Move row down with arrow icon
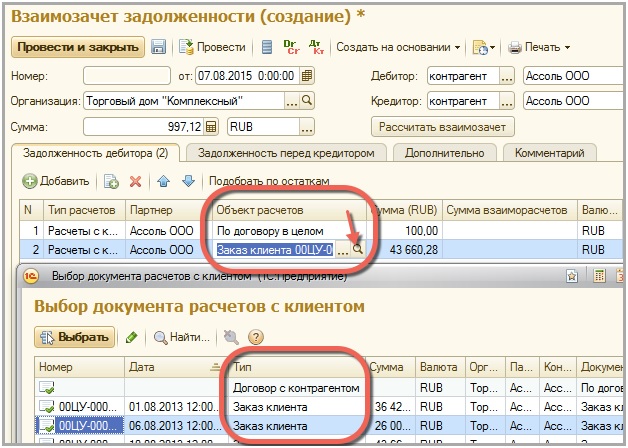This screenshot has height=448, width=628. [x=188, y=181]
